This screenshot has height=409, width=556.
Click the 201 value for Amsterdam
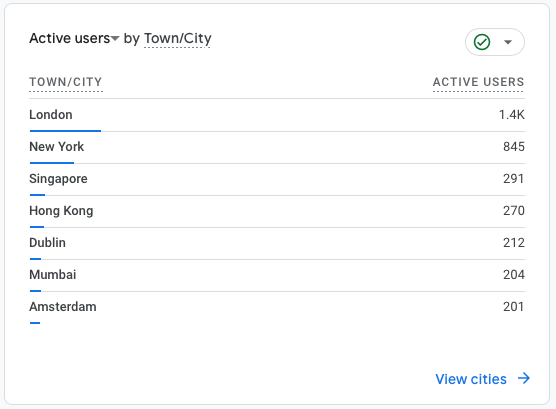(x=514, y=306)
